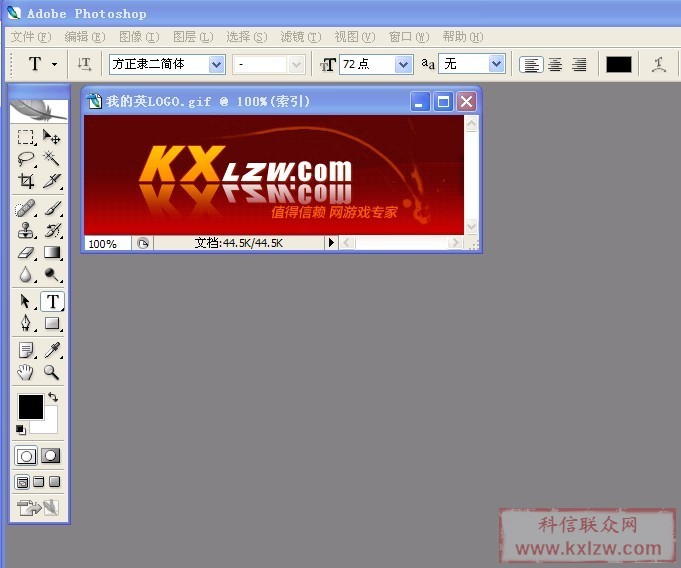
Task: Open the 滤镜 (Filter) menu
Action: (x=301, y=37)
